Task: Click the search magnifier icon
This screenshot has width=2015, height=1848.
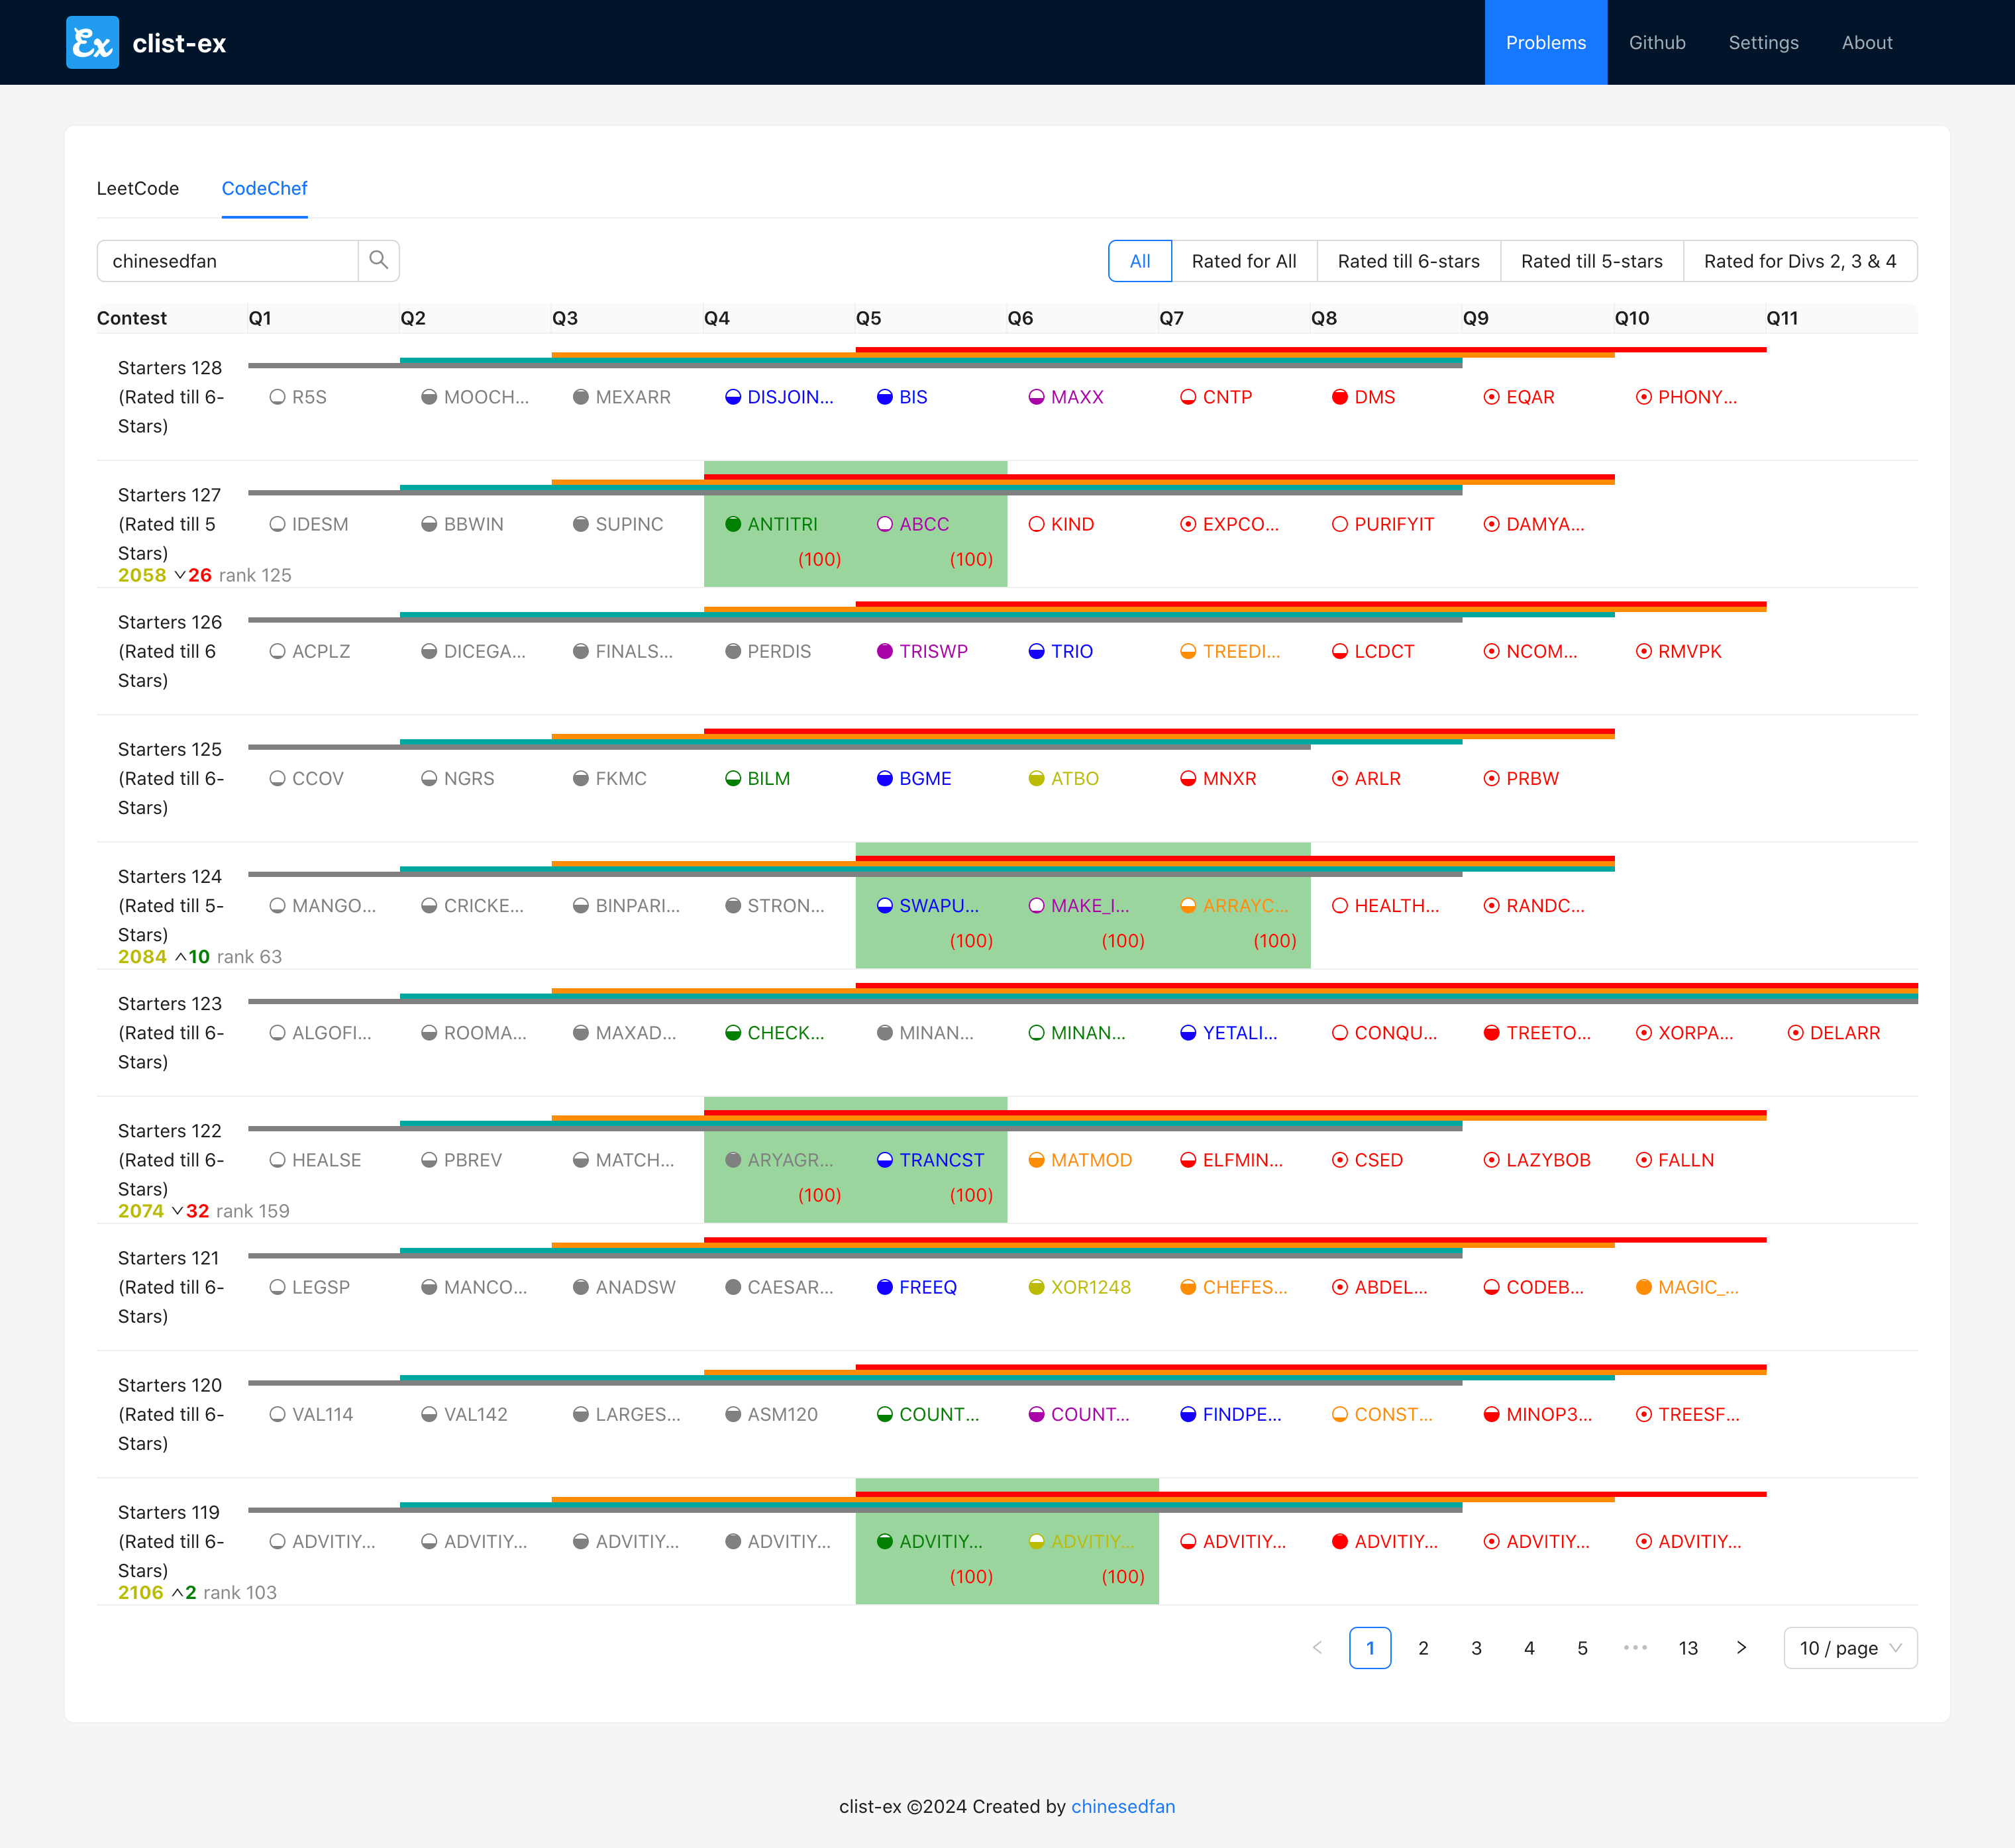Action: pos(378,260)
